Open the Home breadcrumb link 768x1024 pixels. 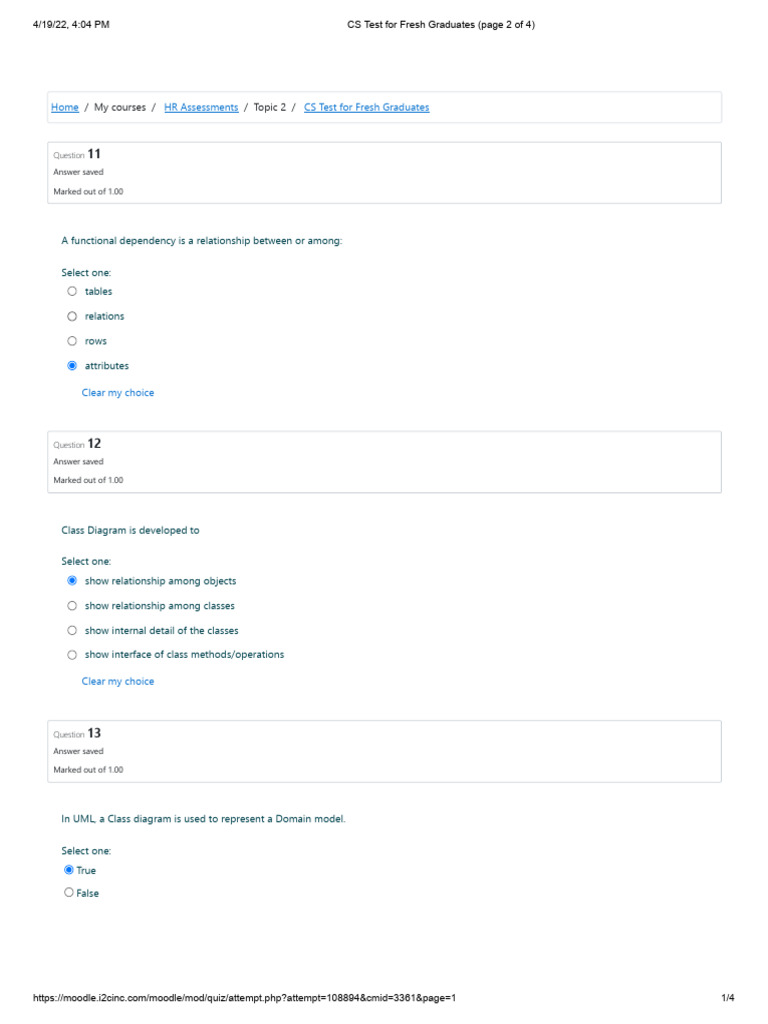[65, 107]
